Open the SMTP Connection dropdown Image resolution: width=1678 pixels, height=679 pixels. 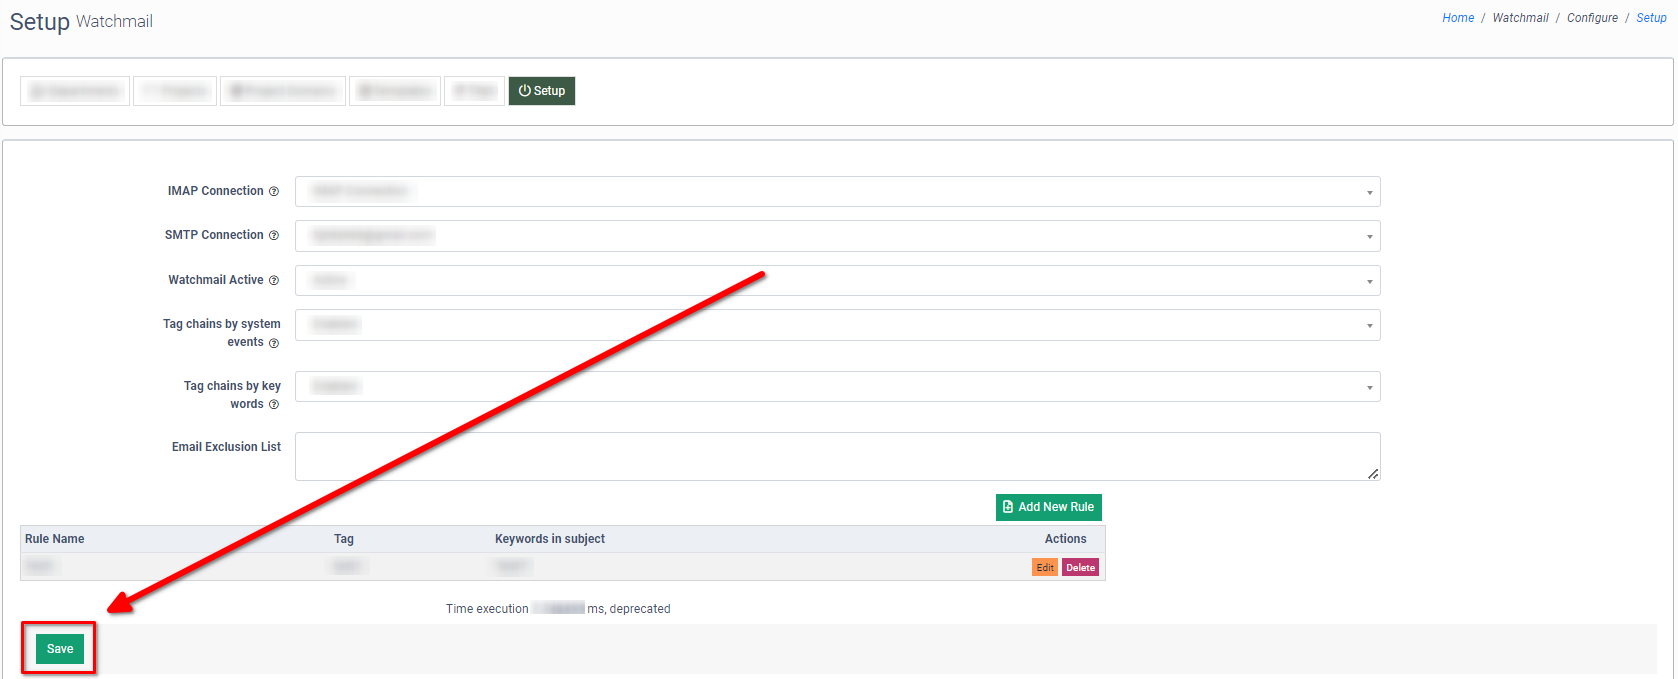(x=837, y=236)
